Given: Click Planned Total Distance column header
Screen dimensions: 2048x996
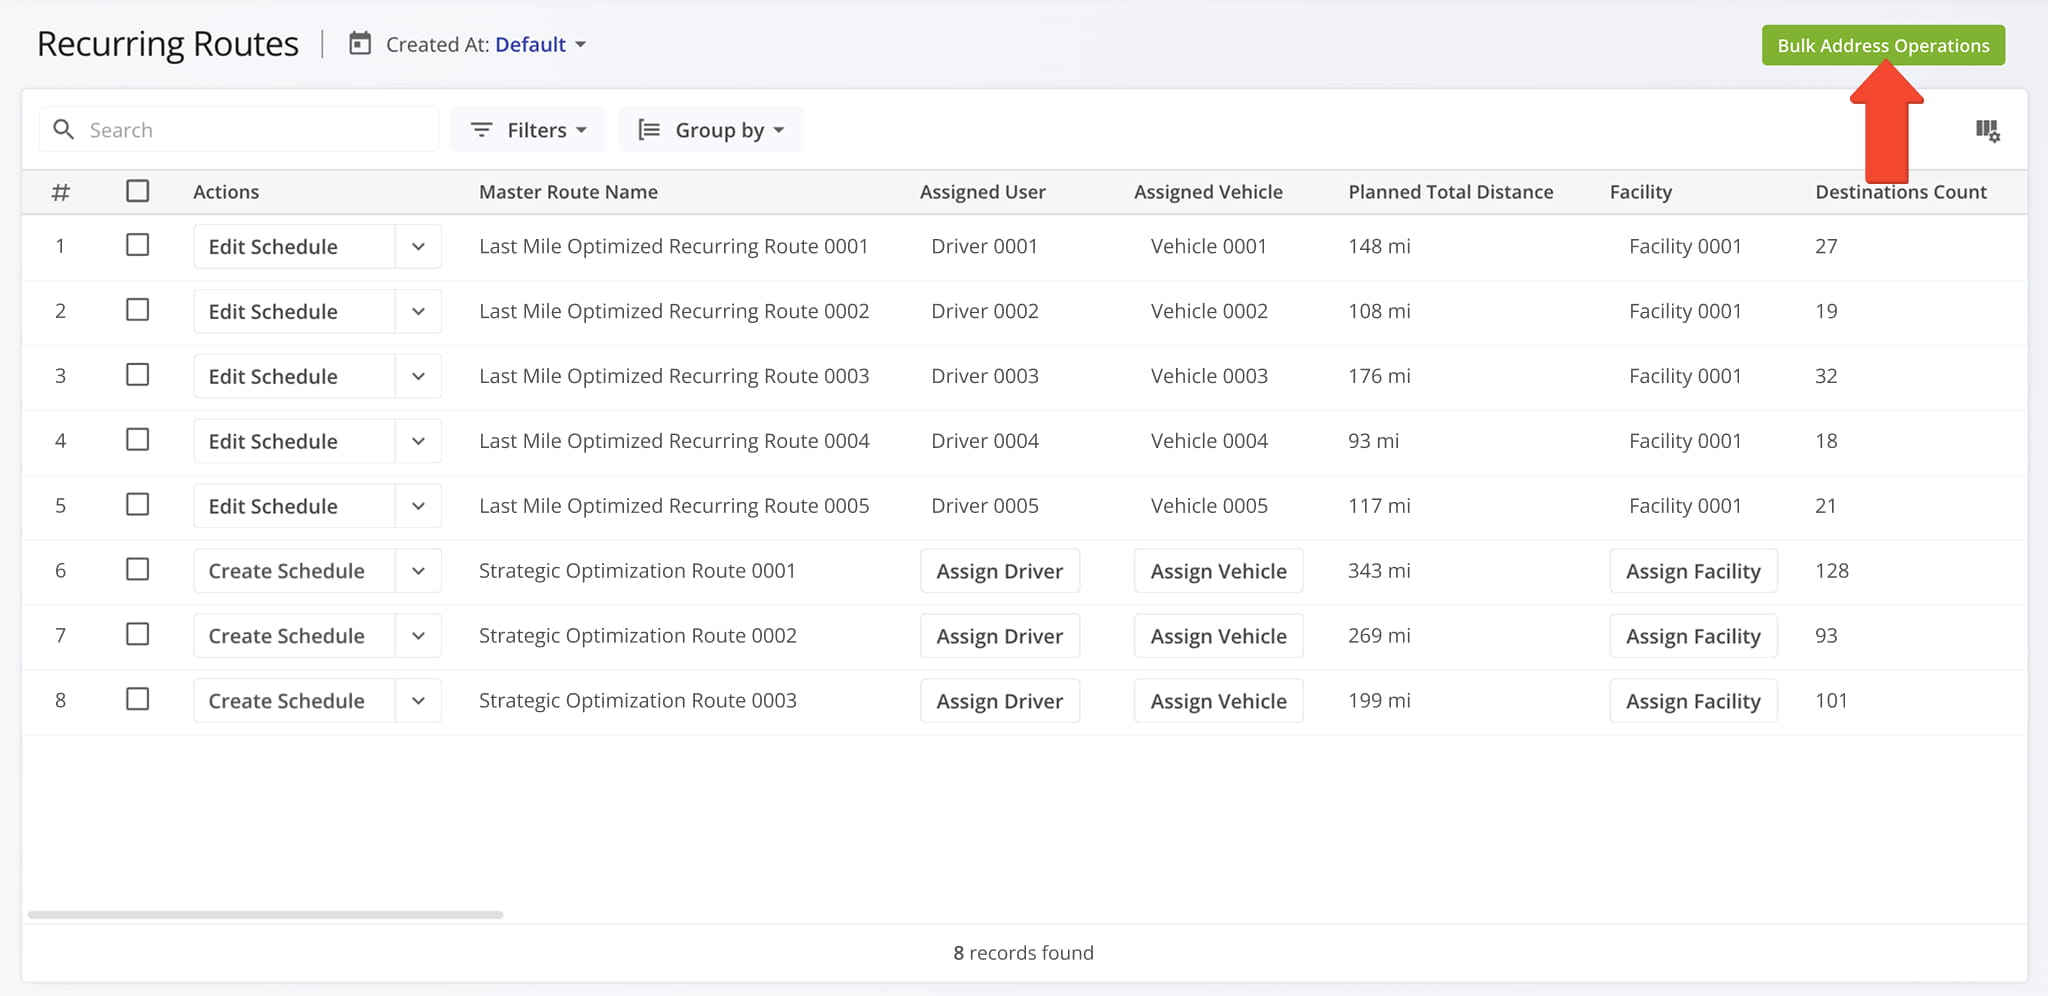Looking at the screenshot, I should [x=1451, y=192].
